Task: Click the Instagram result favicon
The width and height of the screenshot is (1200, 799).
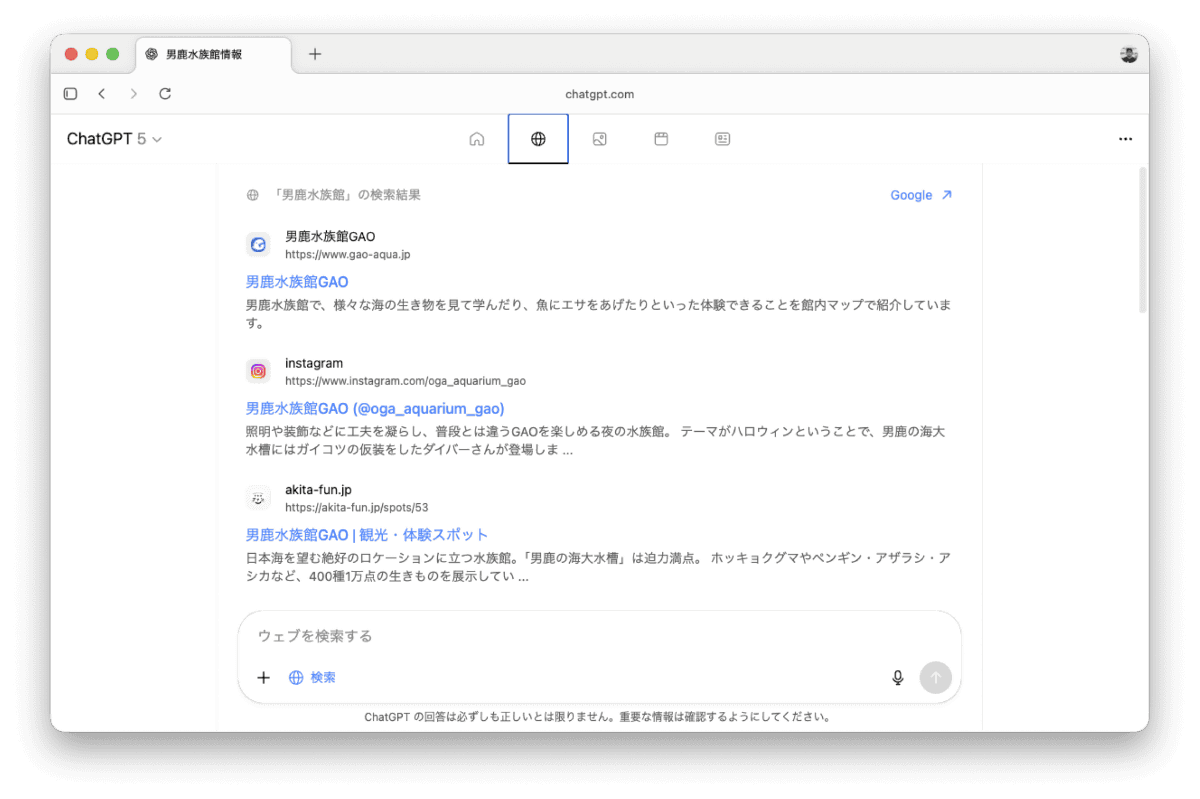Action: click(258, 371)
